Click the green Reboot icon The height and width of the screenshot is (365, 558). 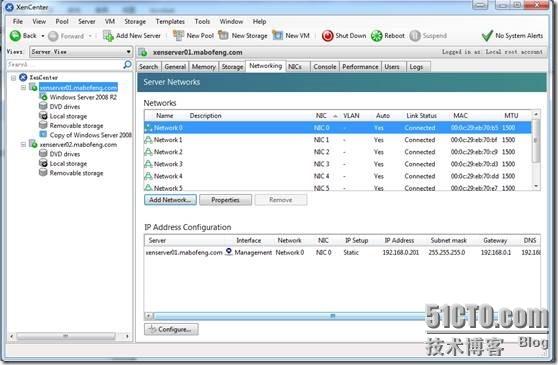pyautogui.click(x=377, y=36)
